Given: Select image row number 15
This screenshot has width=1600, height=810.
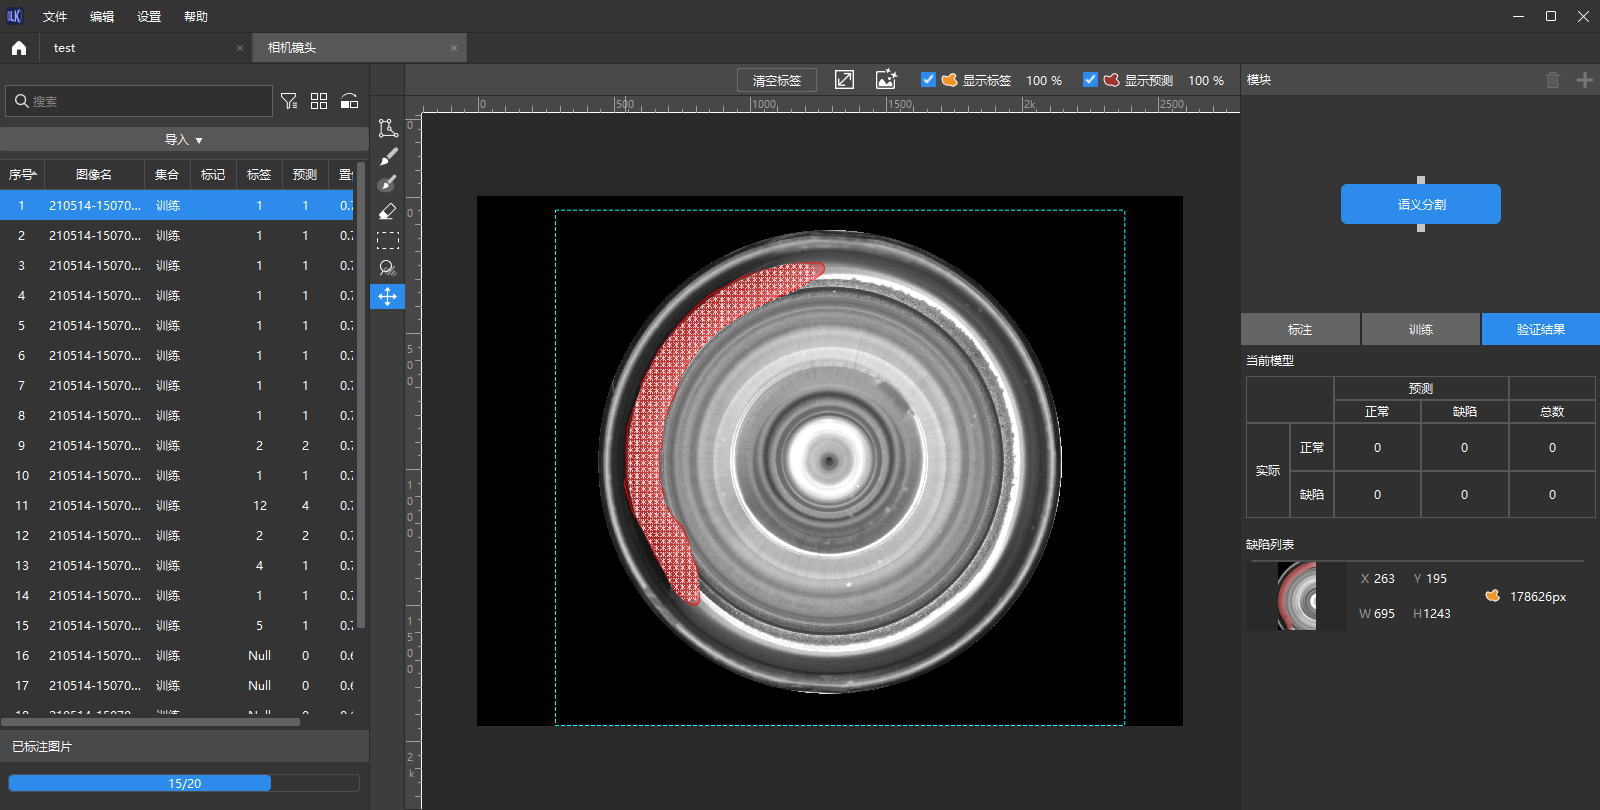Looking at the screenshot, I should point(177,625).
